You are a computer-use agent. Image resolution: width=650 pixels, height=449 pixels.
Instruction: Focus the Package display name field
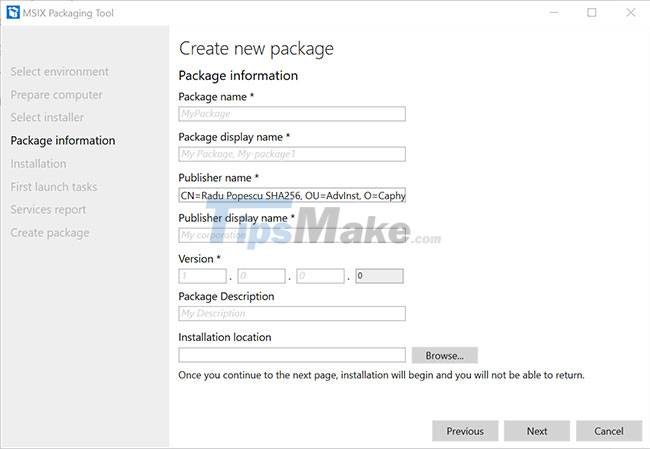pos(292,154)
